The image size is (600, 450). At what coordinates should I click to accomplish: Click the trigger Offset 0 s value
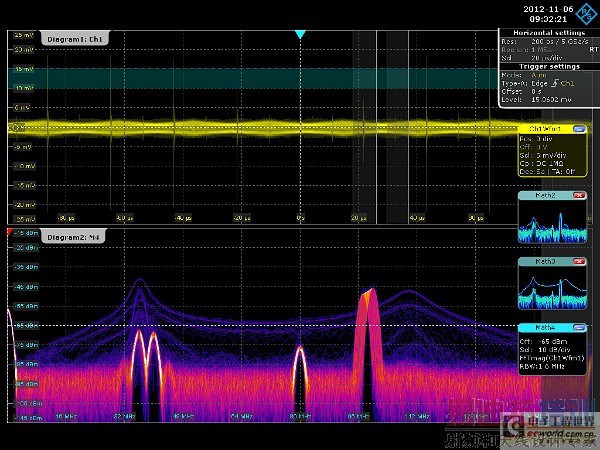[x=536, y=91]
